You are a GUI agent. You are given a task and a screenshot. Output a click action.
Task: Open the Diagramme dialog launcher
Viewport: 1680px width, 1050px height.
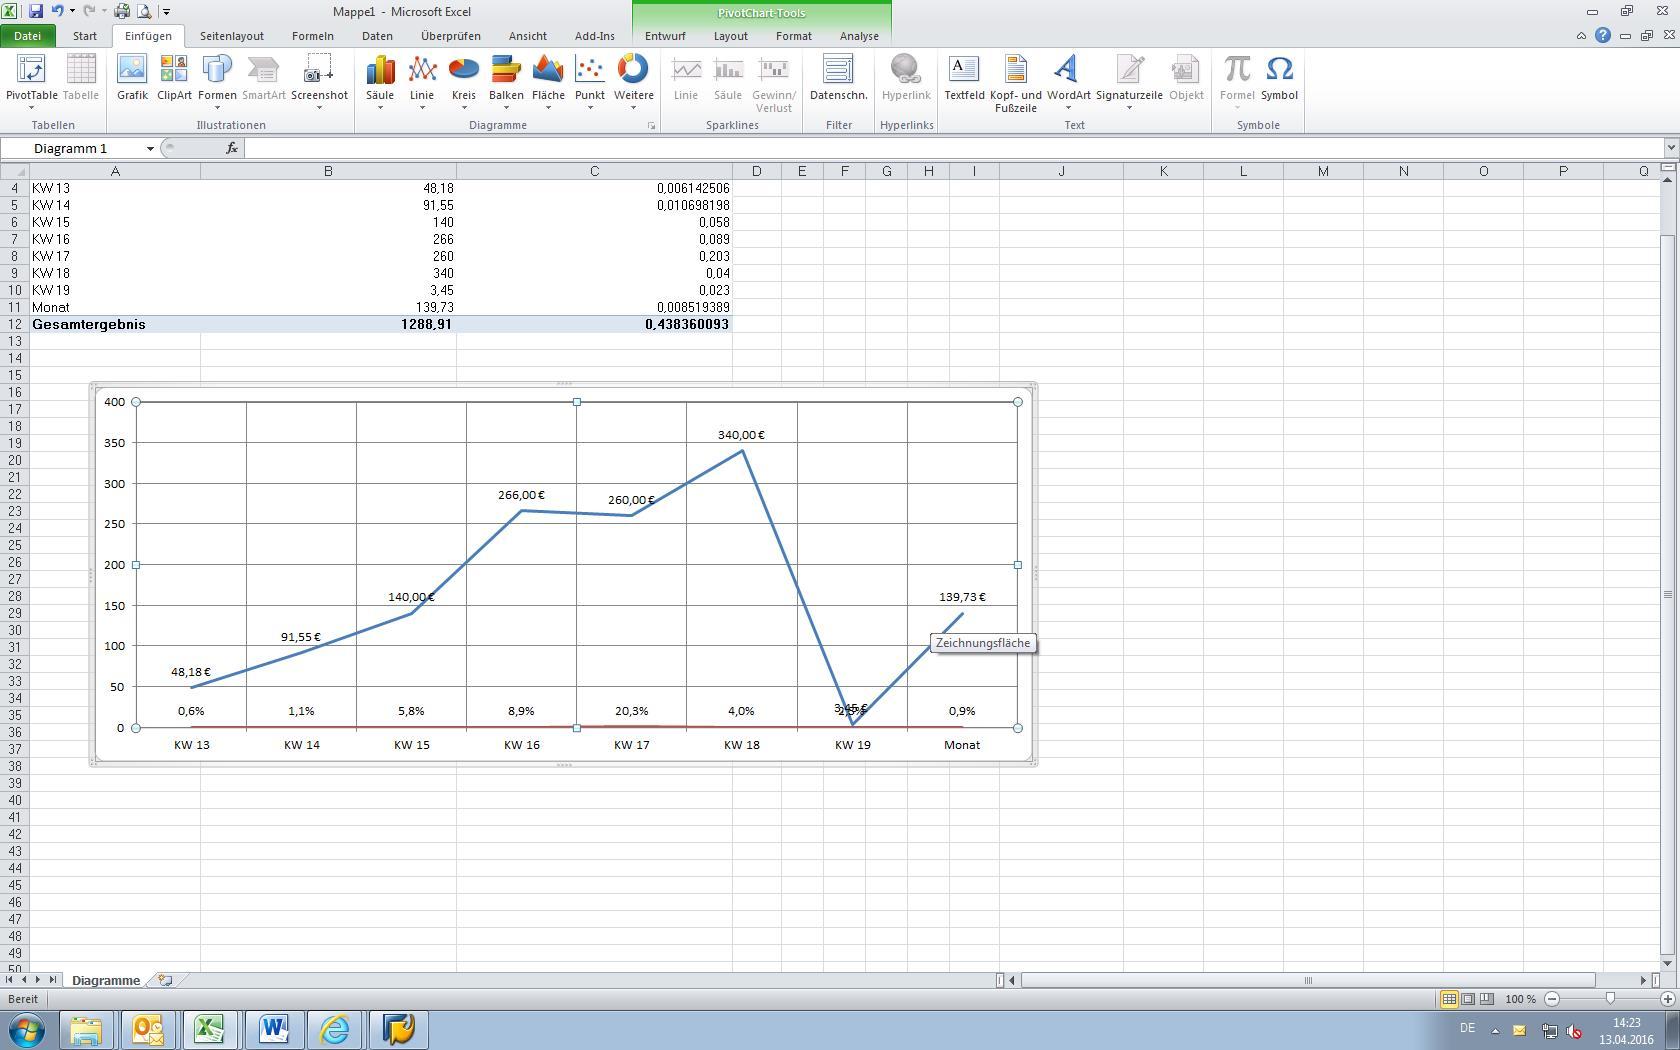pos(651,126)
